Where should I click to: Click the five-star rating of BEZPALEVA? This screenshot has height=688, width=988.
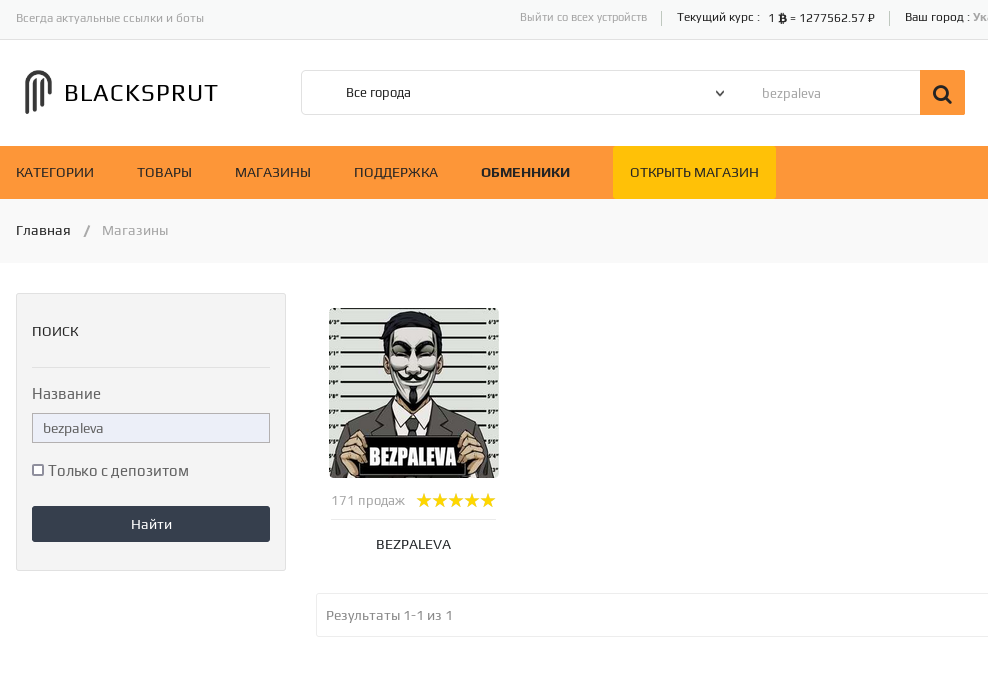pos(456,501)
